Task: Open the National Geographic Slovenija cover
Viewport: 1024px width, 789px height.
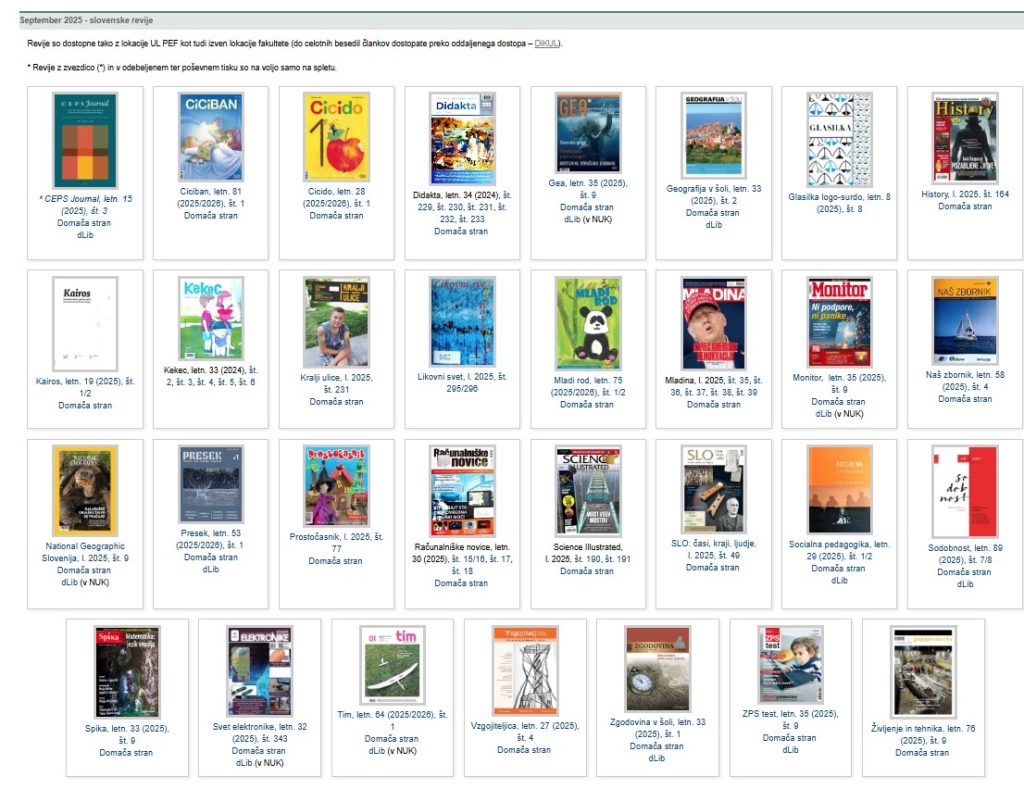Action: tap(85, 491)
